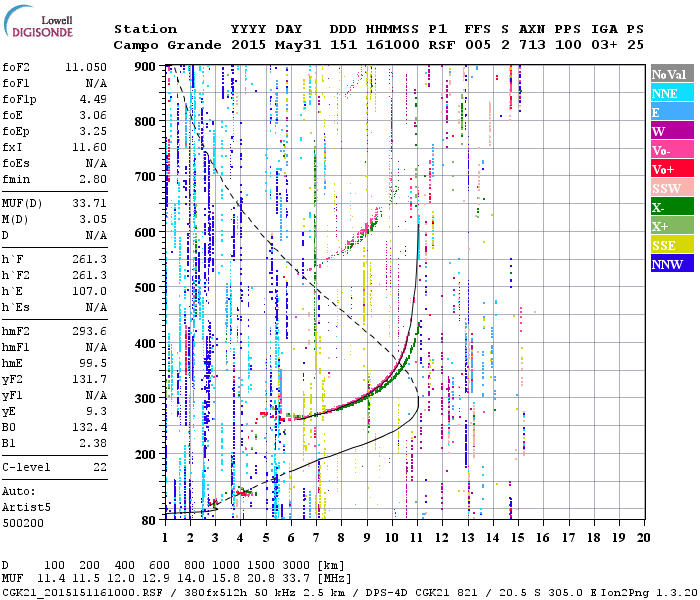
Task: Click the 500 km height axis label
Action: pyautogui.click(x=145, y=288)
